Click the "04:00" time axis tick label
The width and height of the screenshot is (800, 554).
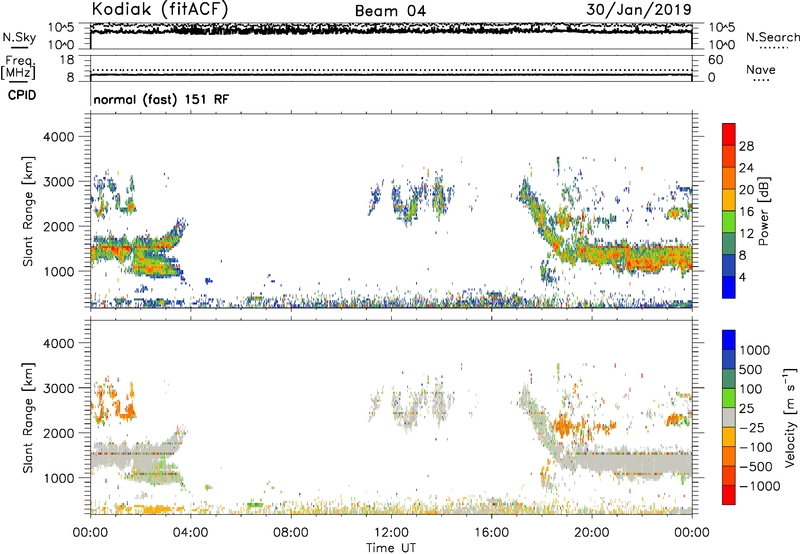click(x=190, y=533)
